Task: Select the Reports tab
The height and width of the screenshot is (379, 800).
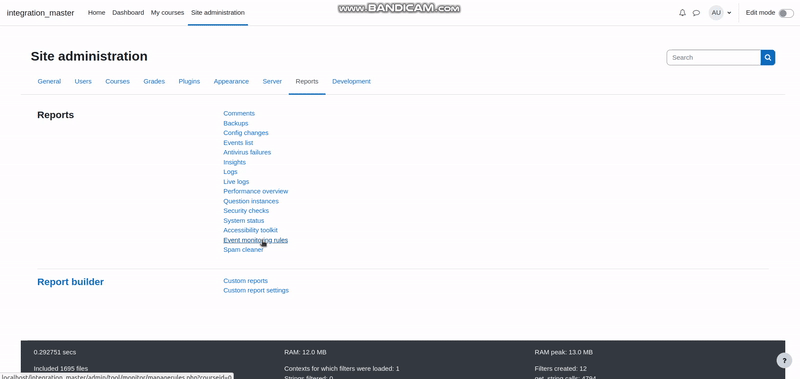Action: (307, 82)
